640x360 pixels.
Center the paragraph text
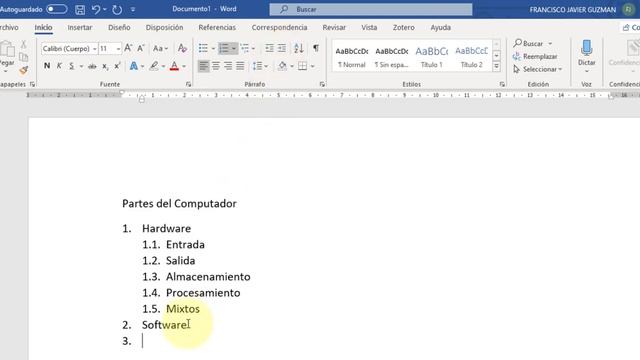coord(216,66)
